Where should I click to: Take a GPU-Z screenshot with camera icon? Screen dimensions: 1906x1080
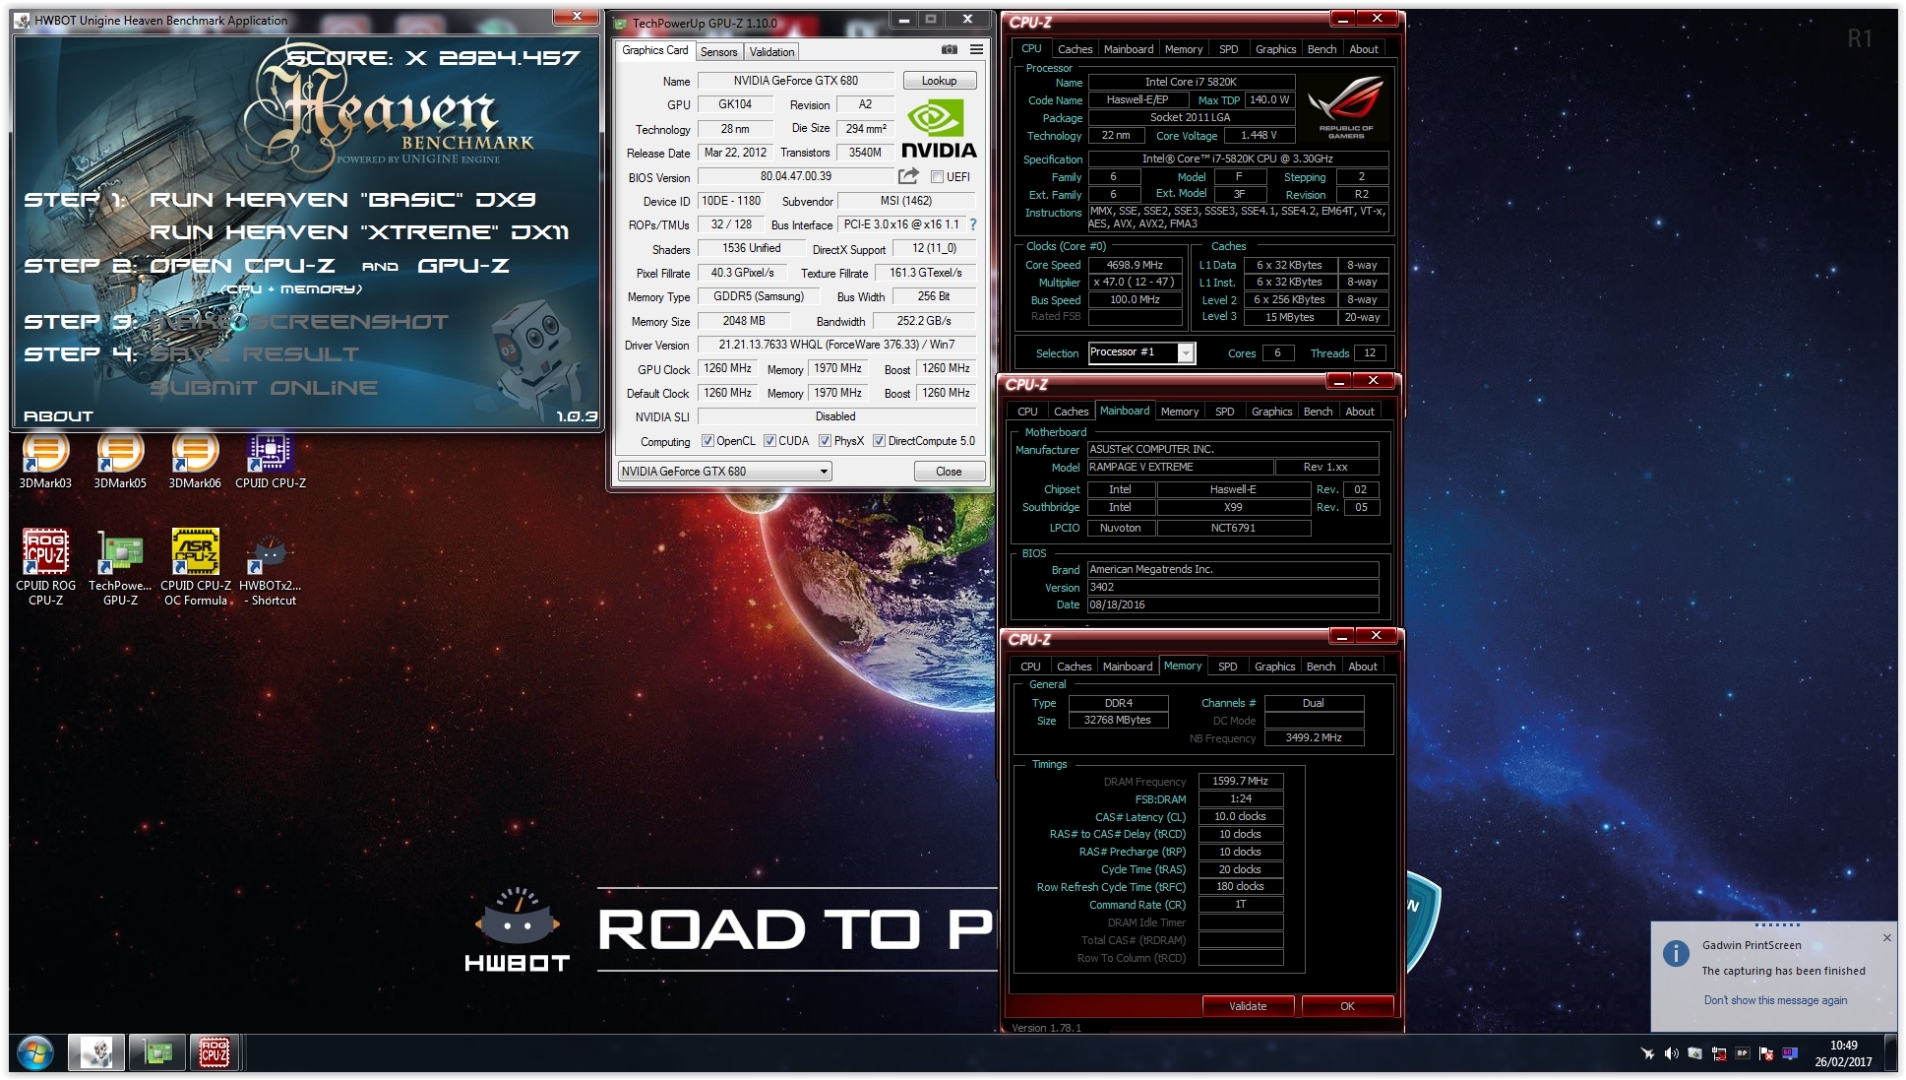coord(949,50)
